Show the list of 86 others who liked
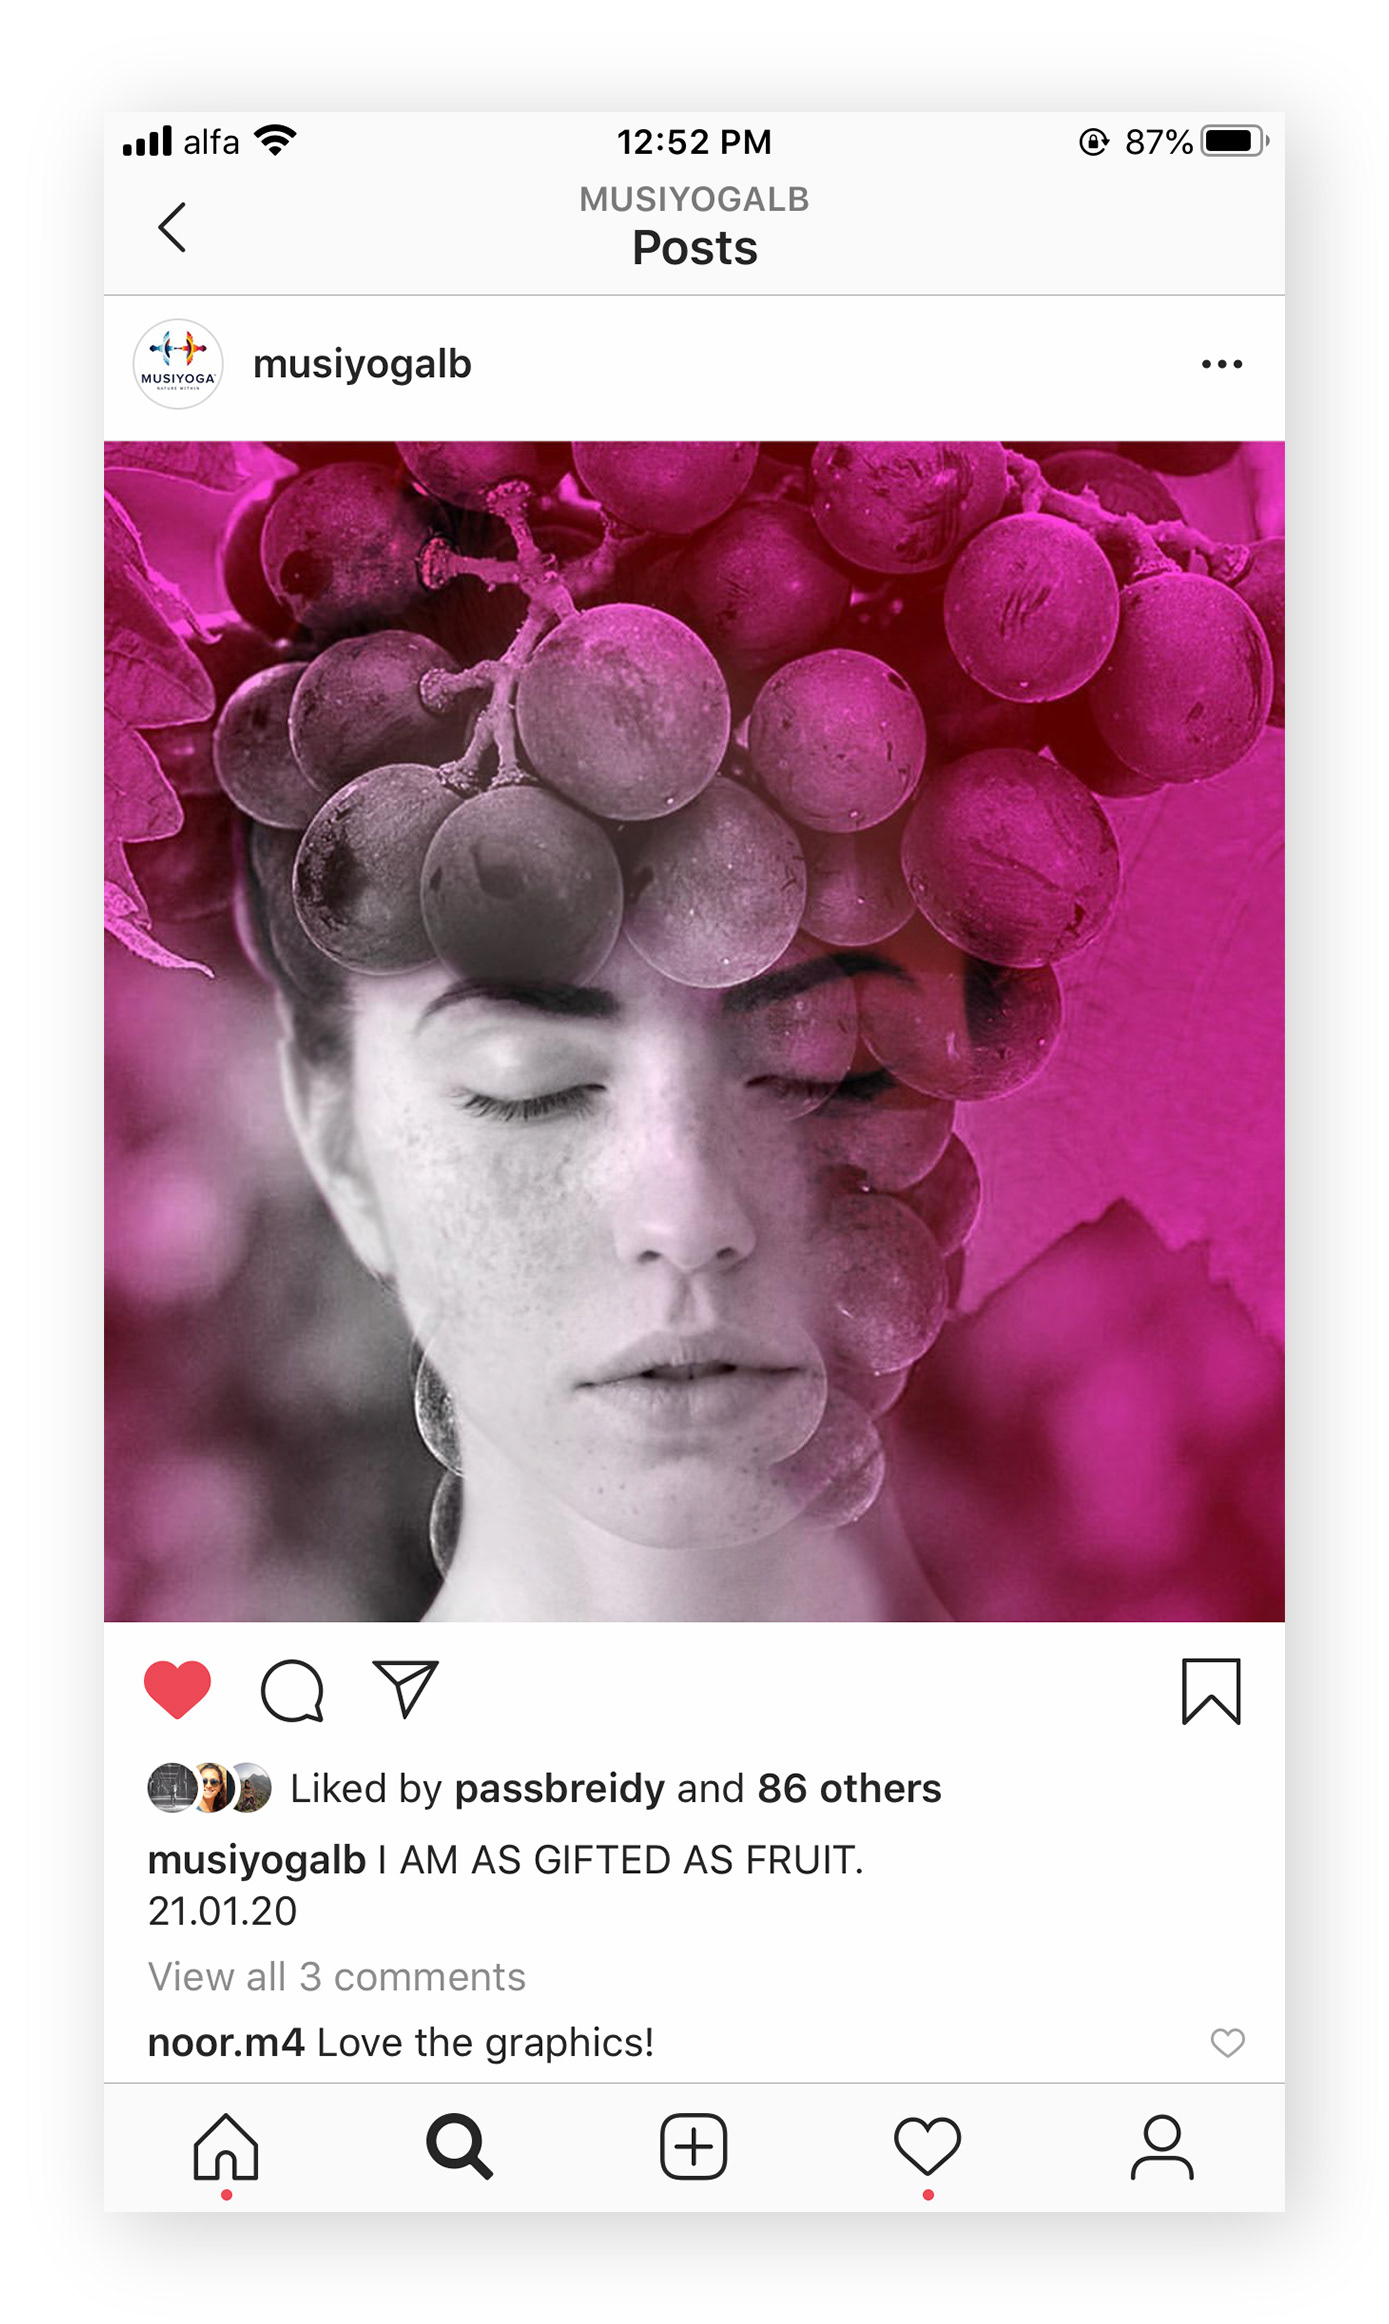The image size is (1389, 2324). click(x=849, y=1788)
